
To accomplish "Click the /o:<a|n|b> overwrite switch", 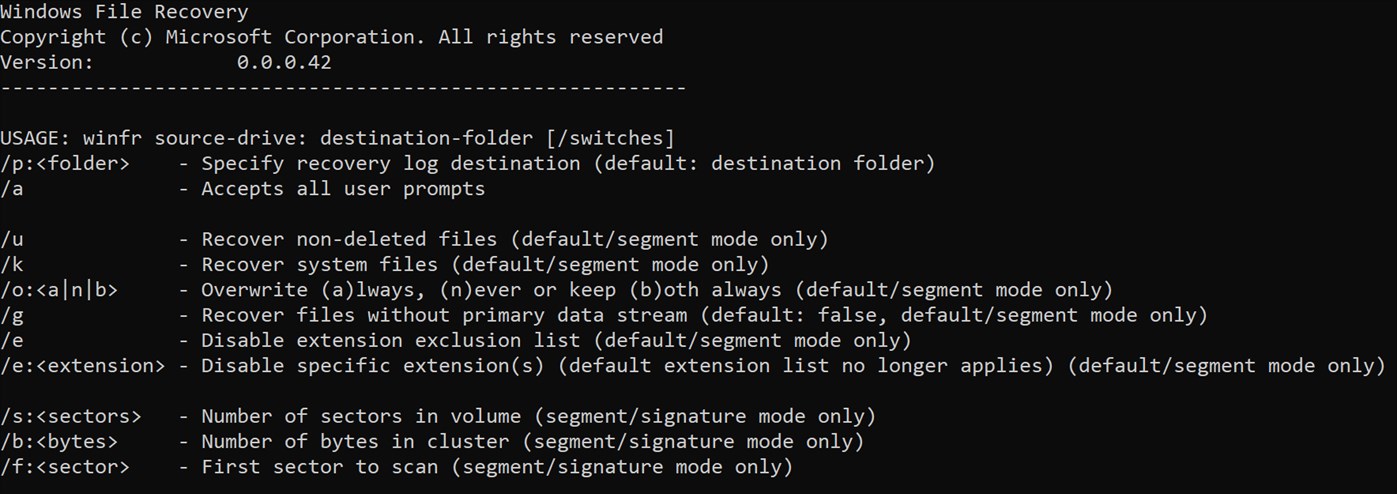I will click(59, 290).
